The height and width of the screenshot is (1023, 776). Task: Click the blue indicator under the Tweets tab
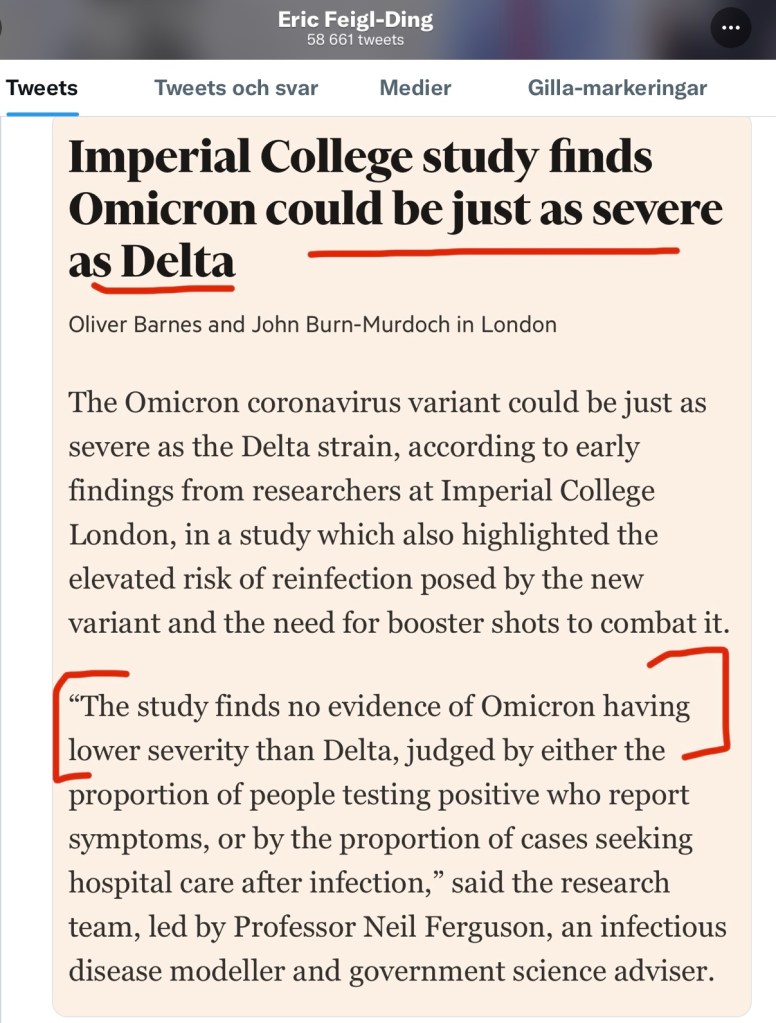(x=42, y=113)
